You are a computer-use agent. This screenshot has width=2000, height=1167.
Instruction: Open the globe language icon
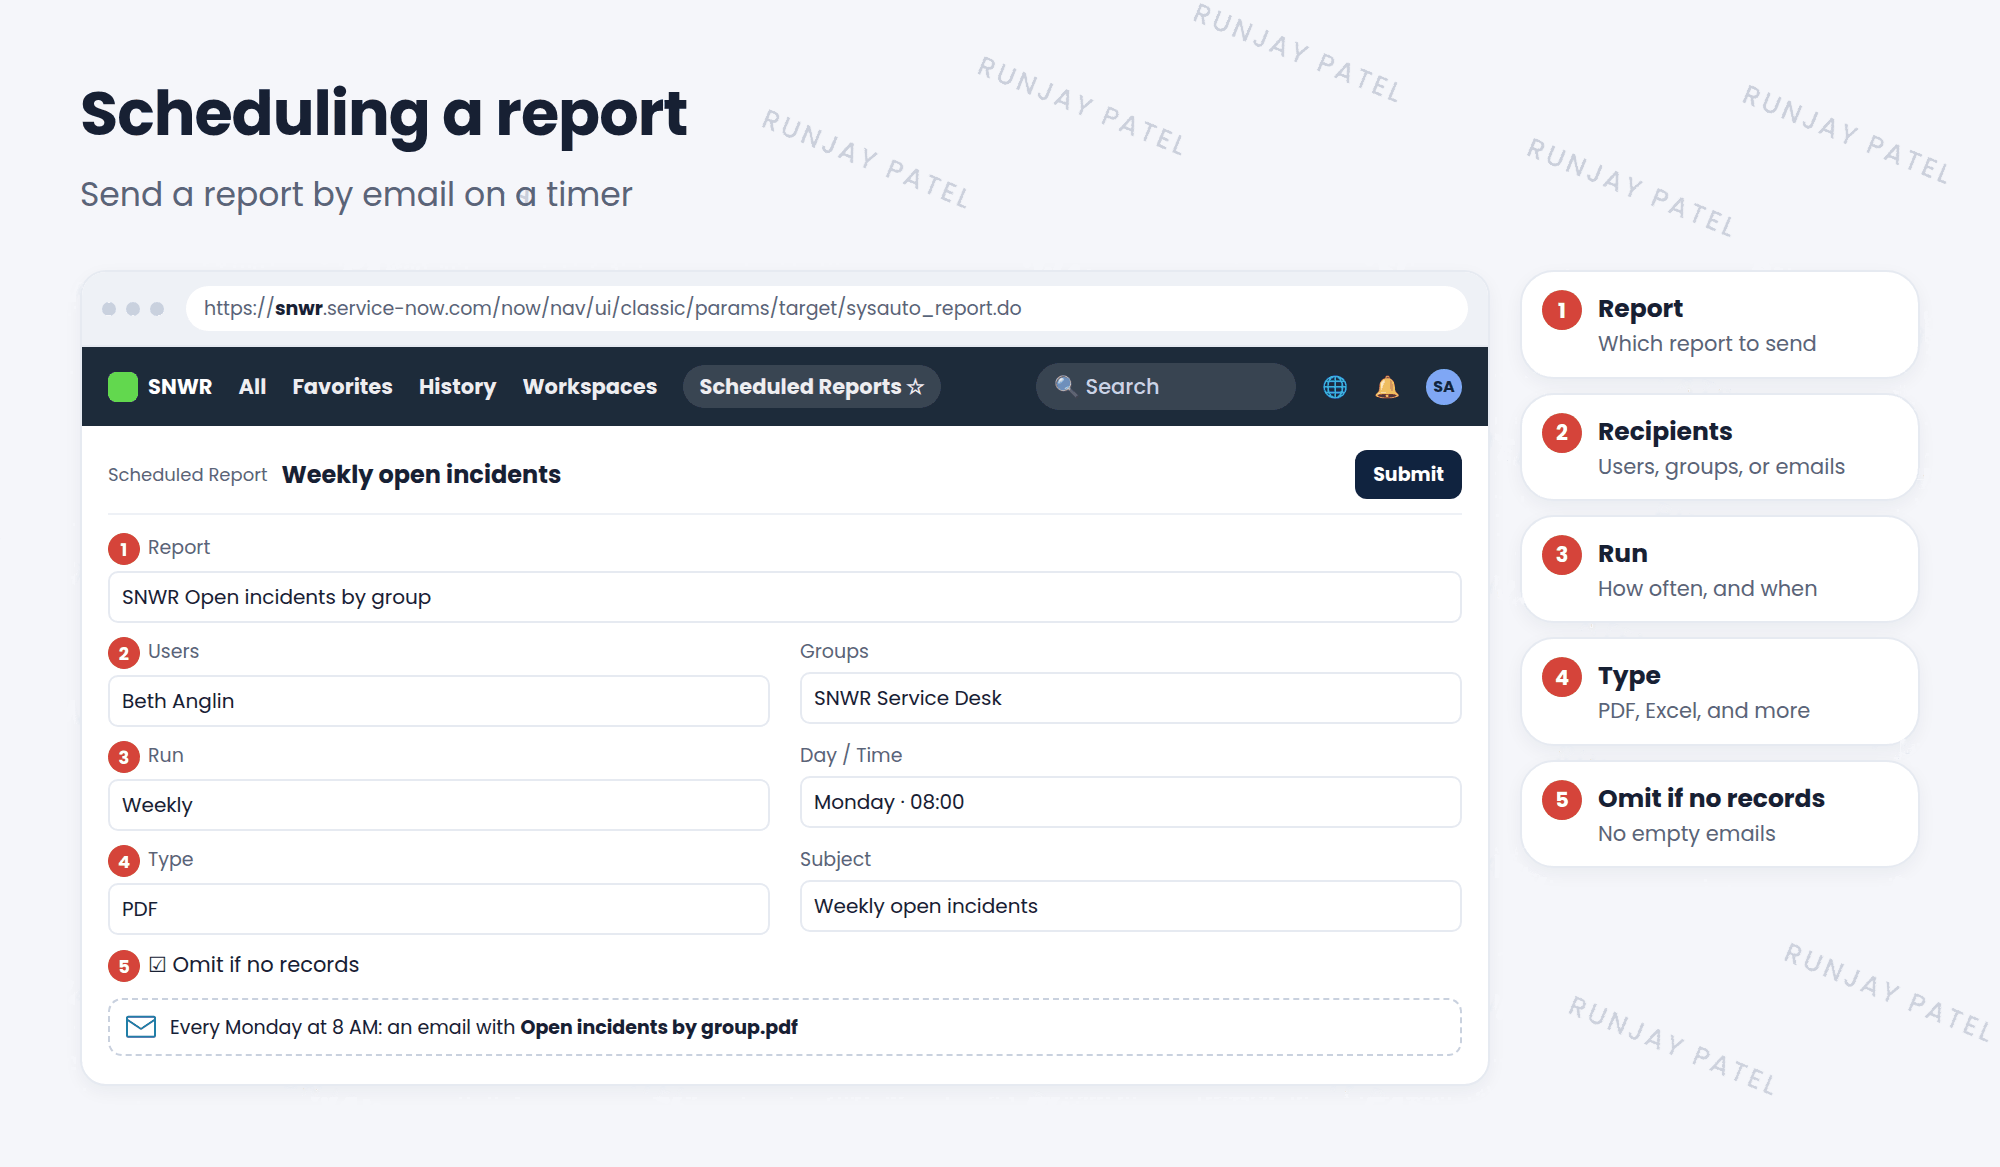point(1335,387)
